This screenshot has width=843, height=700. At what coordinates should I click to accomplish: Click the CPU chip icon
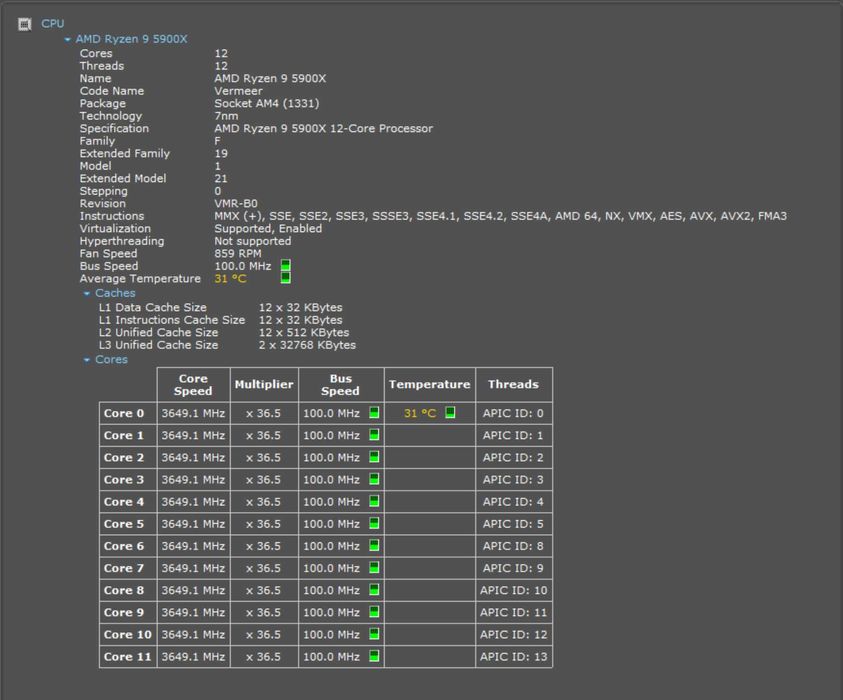[25, 24]
